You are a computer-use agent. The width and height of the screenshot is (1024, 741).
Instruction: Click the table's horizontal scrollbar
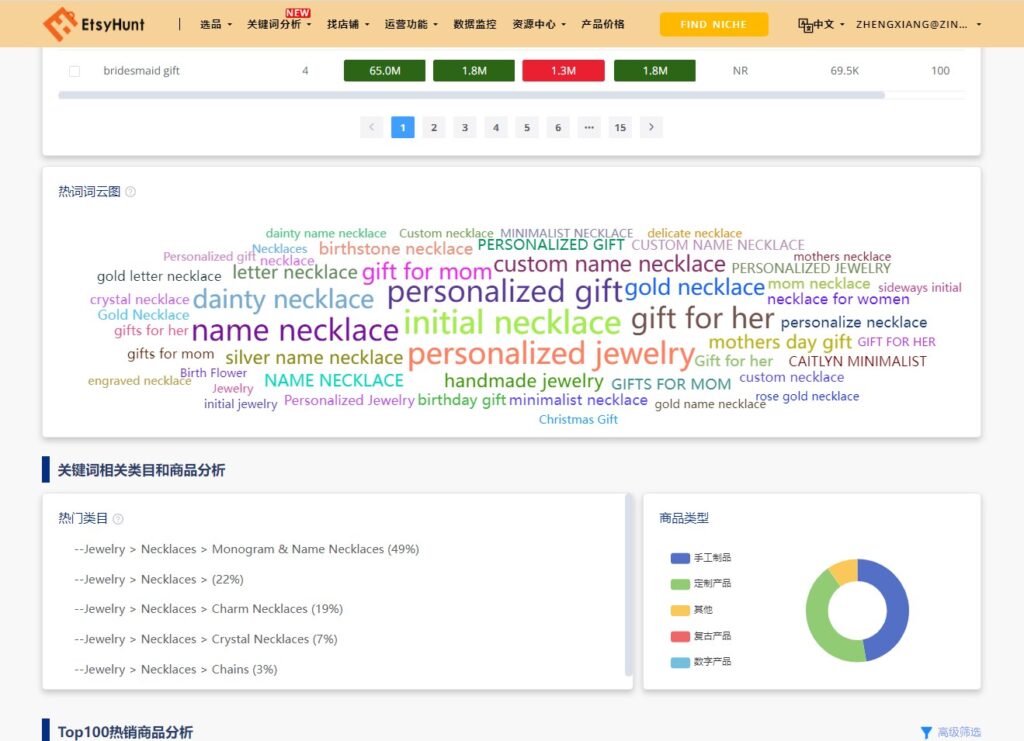point(471,95)
